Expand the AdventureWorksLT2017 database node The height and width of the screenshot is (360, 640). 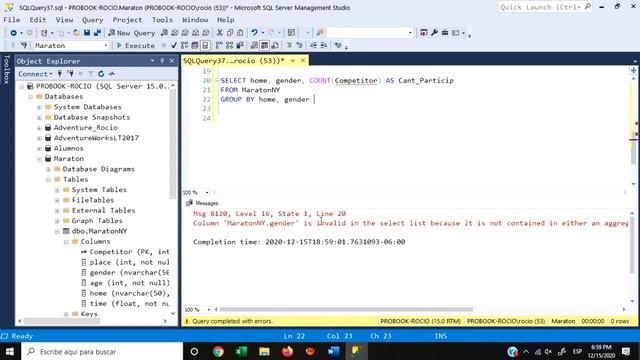pyautogui.click(x=39, y=138)
